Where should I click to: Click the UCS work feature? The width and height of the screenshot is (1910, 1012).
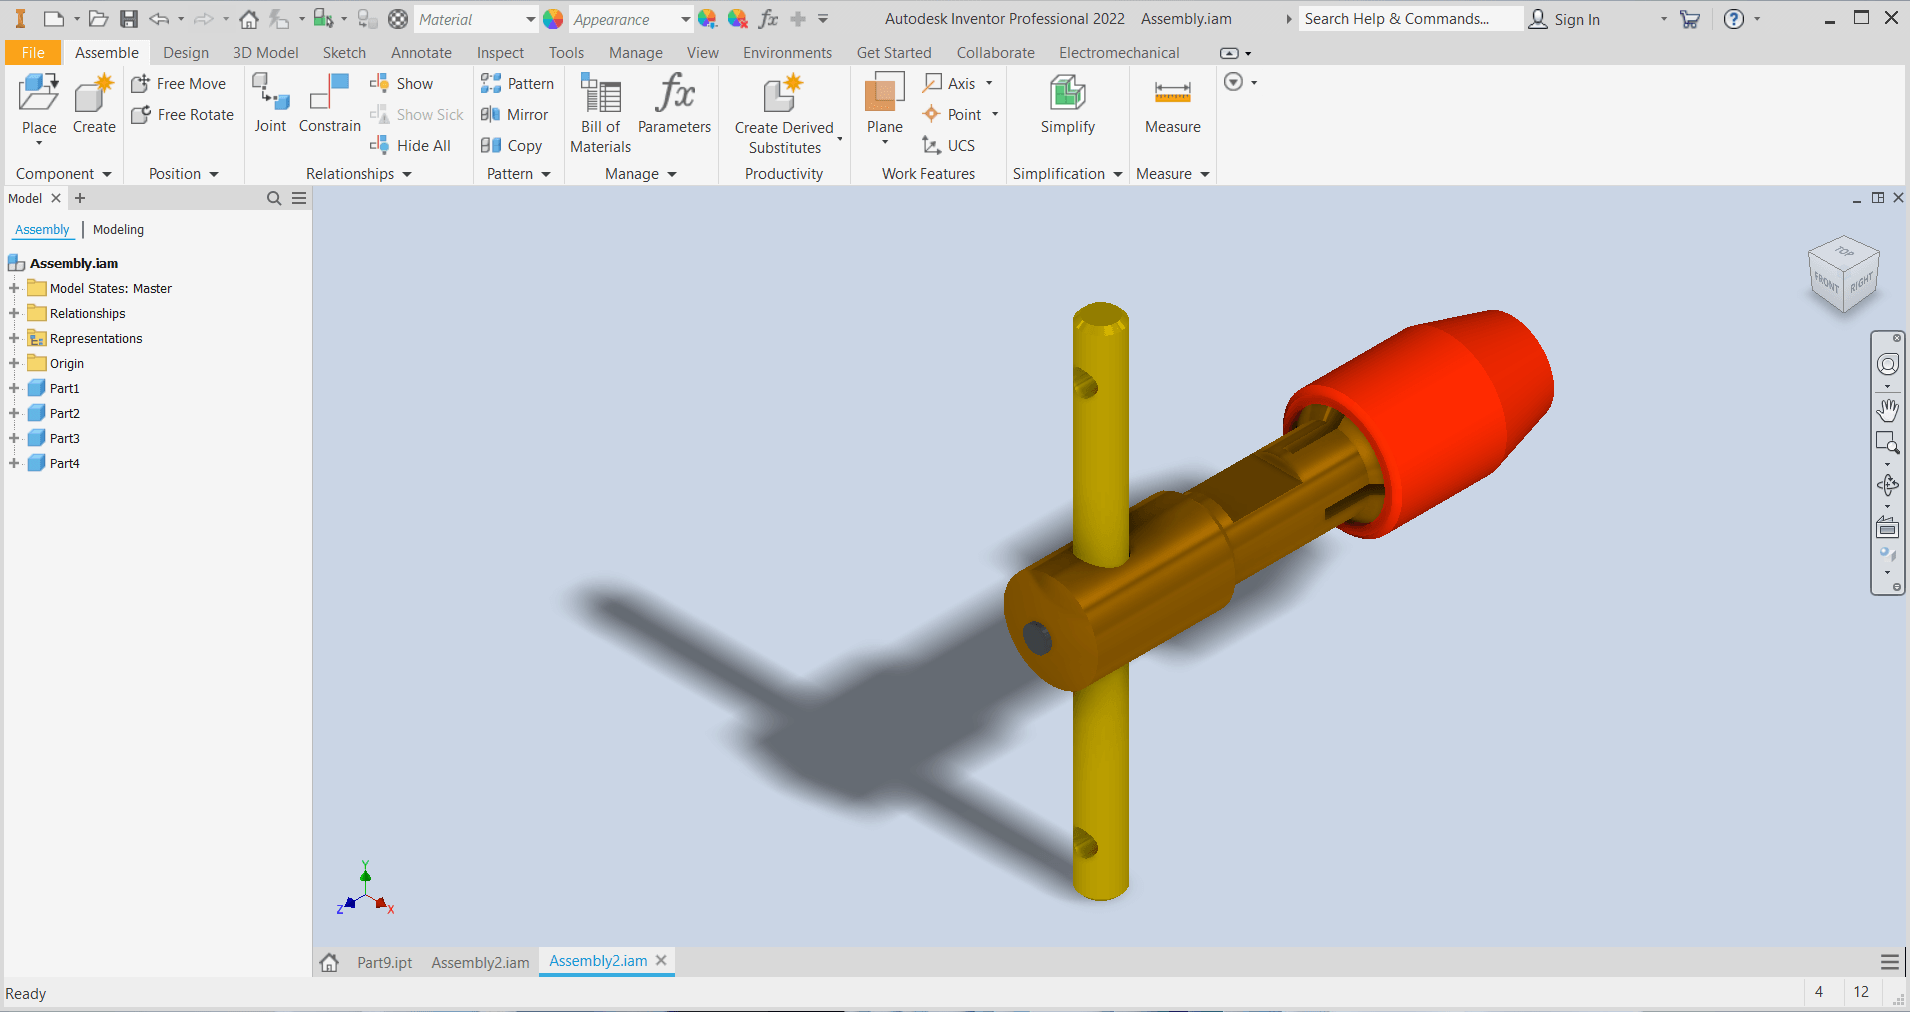click(x=948, y=146)
